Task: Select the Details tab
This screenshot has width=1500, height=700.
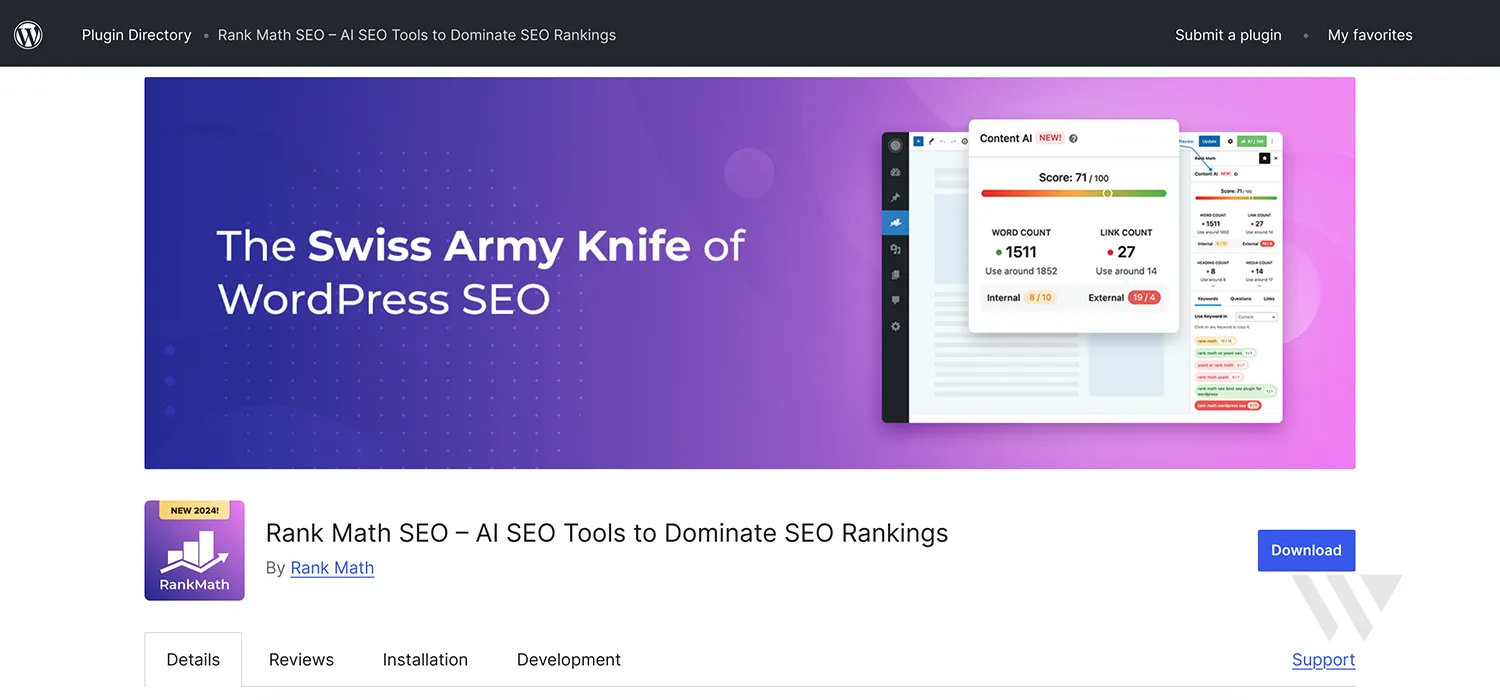Action: coord(193,660)
